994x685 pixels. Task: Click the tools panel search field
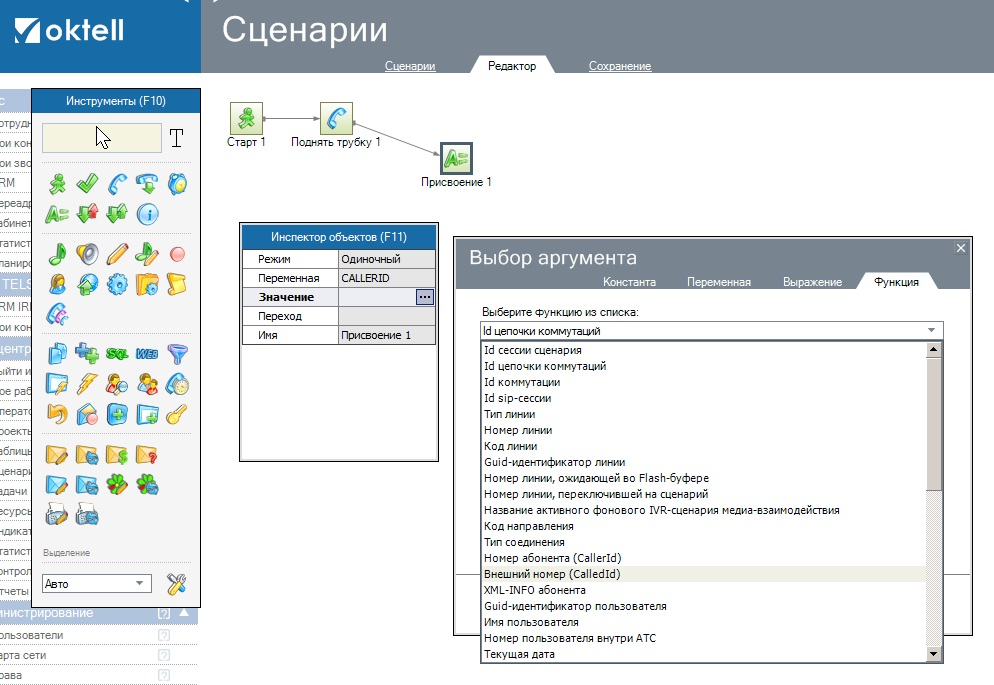tap(101, 138)
